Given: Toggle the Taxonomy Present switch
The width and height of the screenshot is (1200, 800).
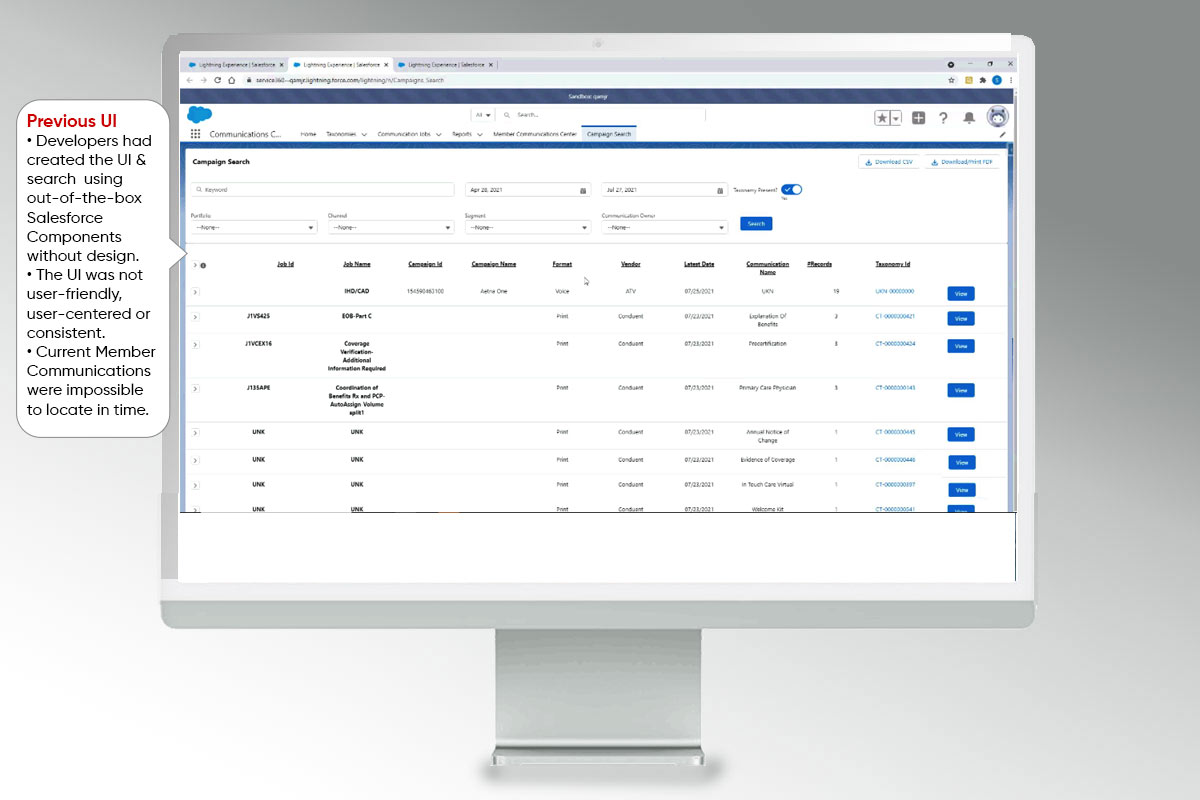Looking at the screenshot, I should 791,189.
